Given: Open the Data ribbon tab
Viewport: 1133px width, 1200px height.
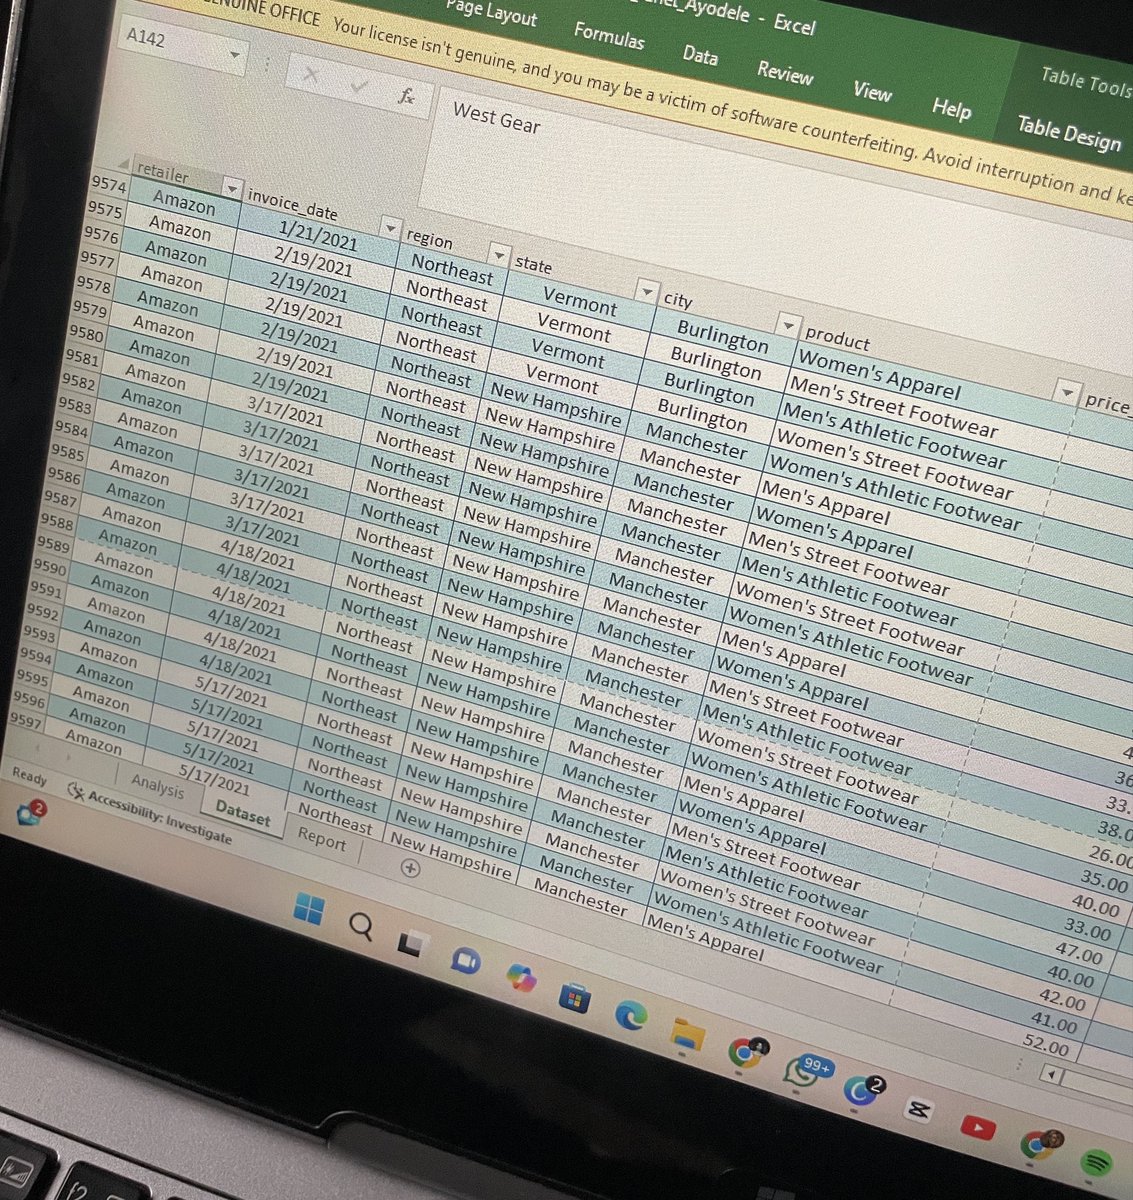Looking at the screenshot, I should point(700,57).
